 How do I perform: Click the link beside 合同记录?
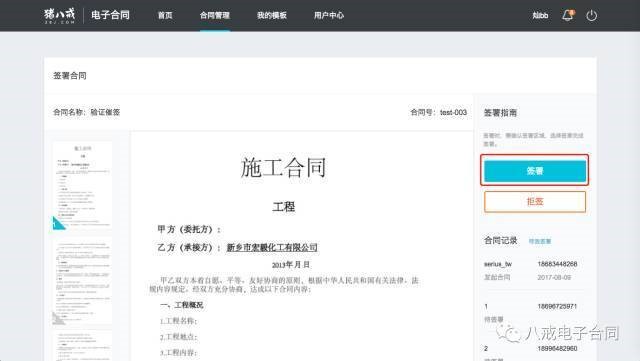[x=540, y=241]
